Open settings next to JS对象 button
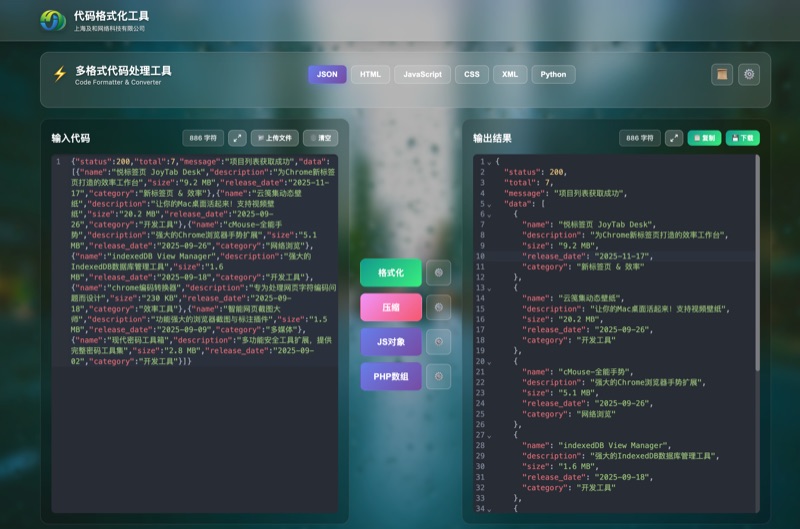This screenshot has width=800, height=529. (x=438, y=342)
